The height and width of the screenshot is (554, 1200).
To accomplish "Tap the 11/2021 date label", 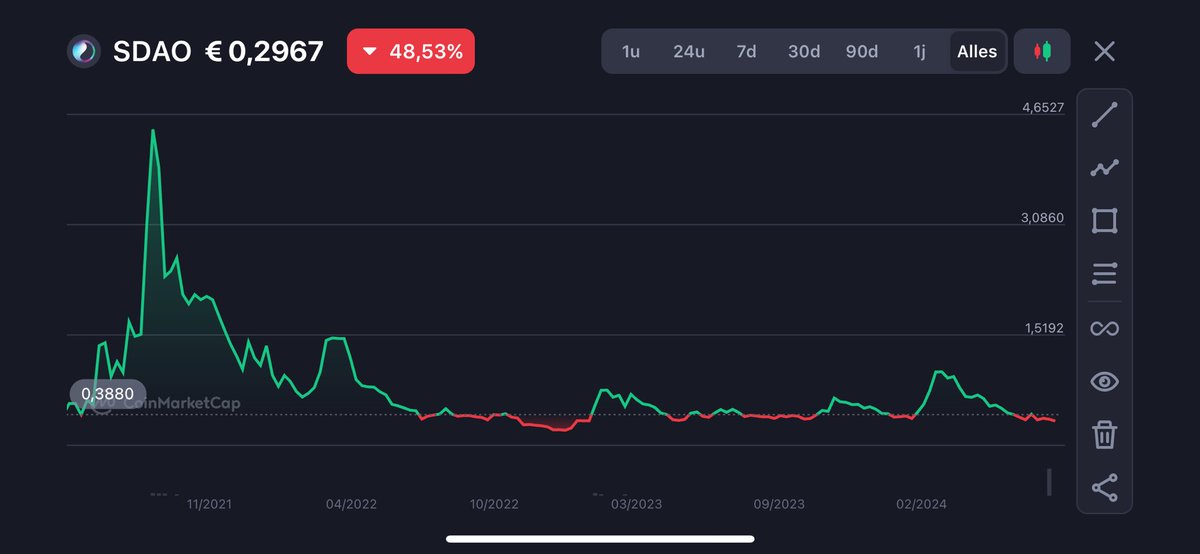I will [x=209, y=505].
